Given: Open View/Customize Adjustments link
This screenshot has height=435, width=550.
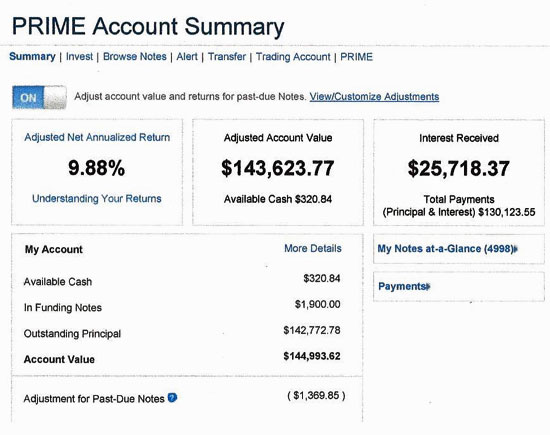Looking at the screenshot, I should (374, 97).
